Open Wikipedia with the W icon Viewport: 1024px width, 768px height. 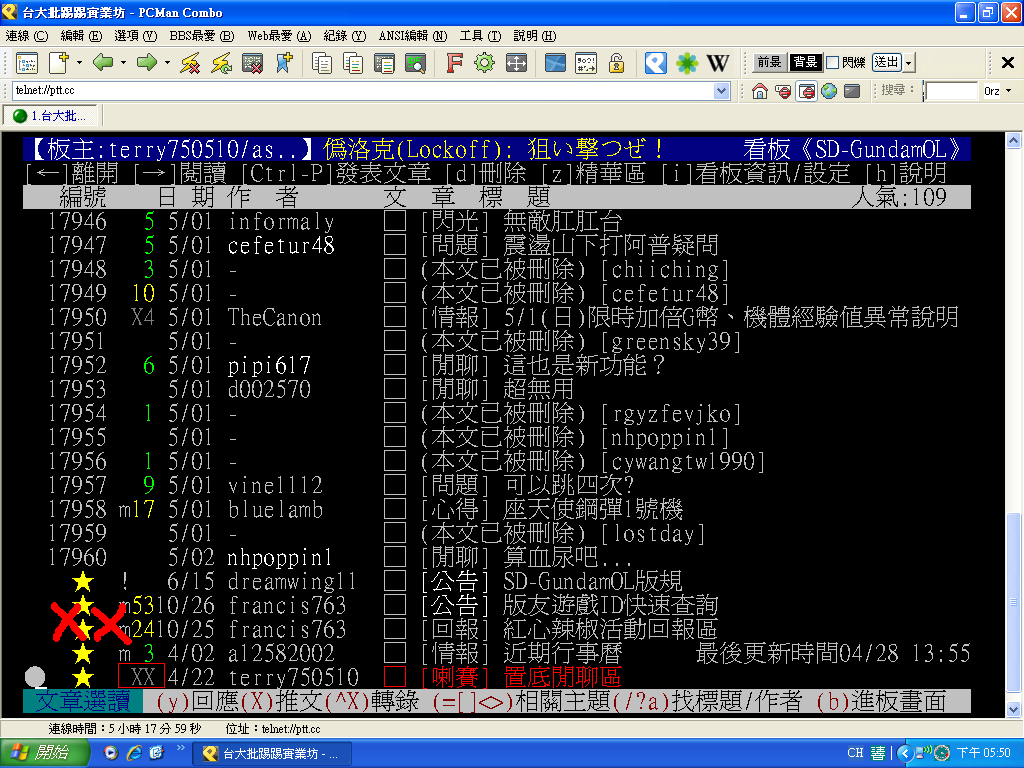(x=718, y=63)
